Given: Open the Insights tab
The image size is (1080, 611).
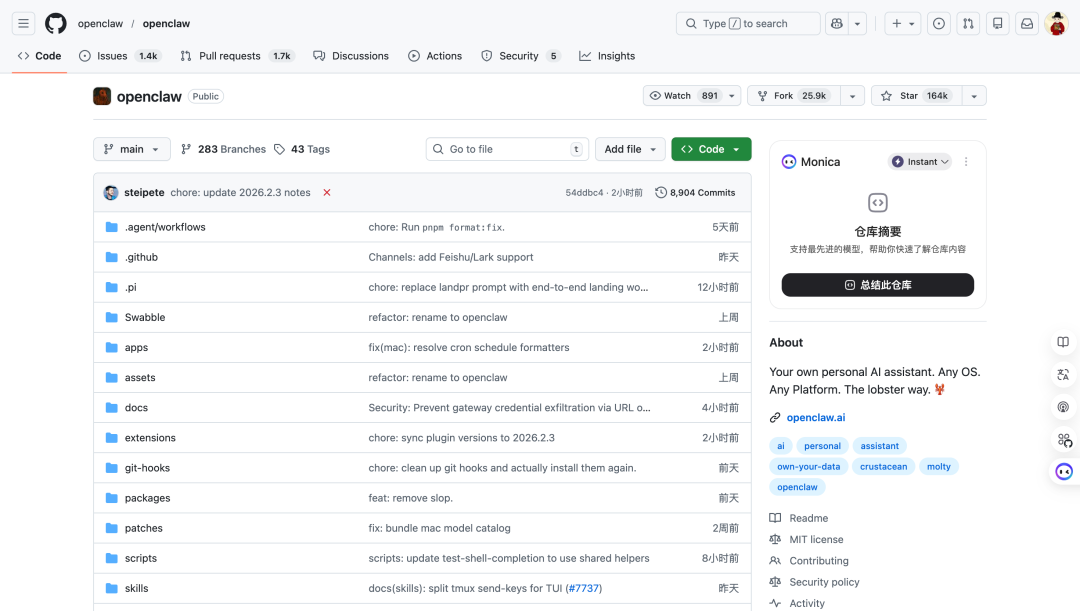Looking at the screenshot, I should tap(607, 56).
